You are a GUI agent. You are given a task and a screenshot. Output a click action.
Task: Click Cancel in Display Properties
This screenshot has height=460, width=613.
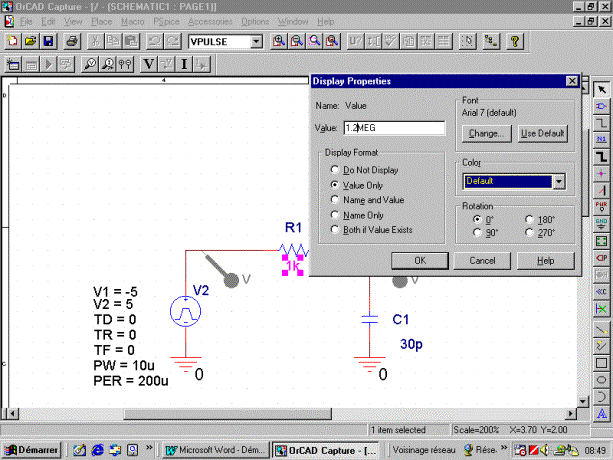pyautogui.click(x=482, y=261)
